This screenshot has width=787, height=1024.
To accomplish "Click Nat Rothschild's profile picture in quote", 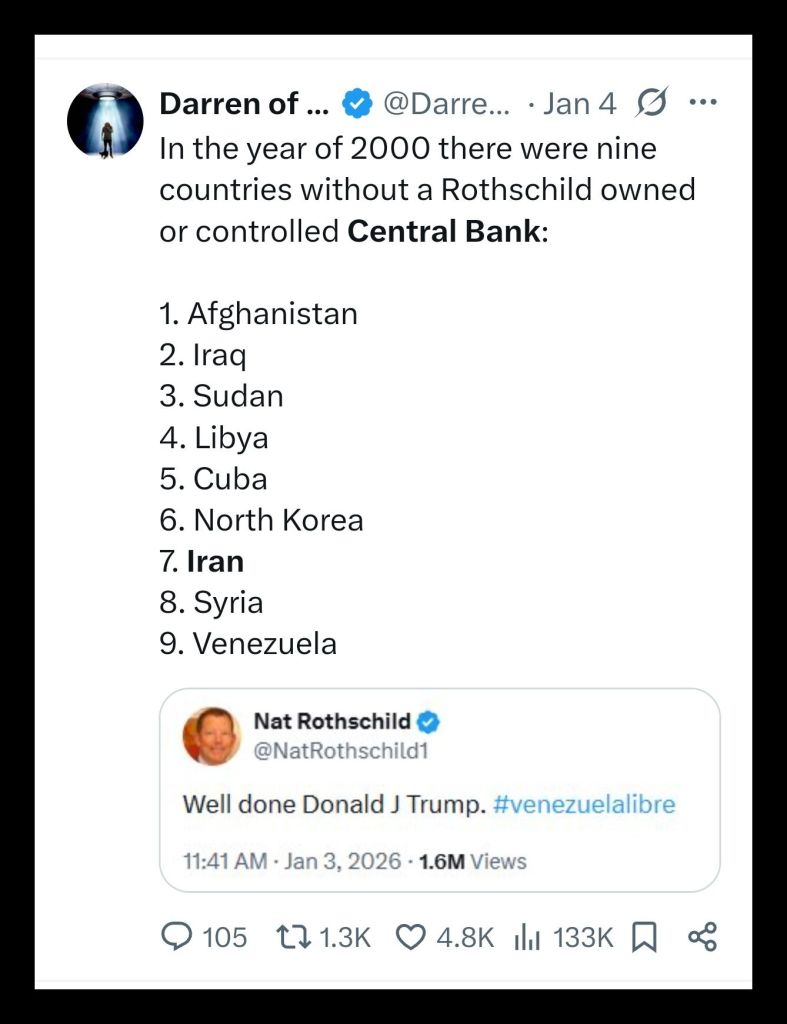I will 212,735.
